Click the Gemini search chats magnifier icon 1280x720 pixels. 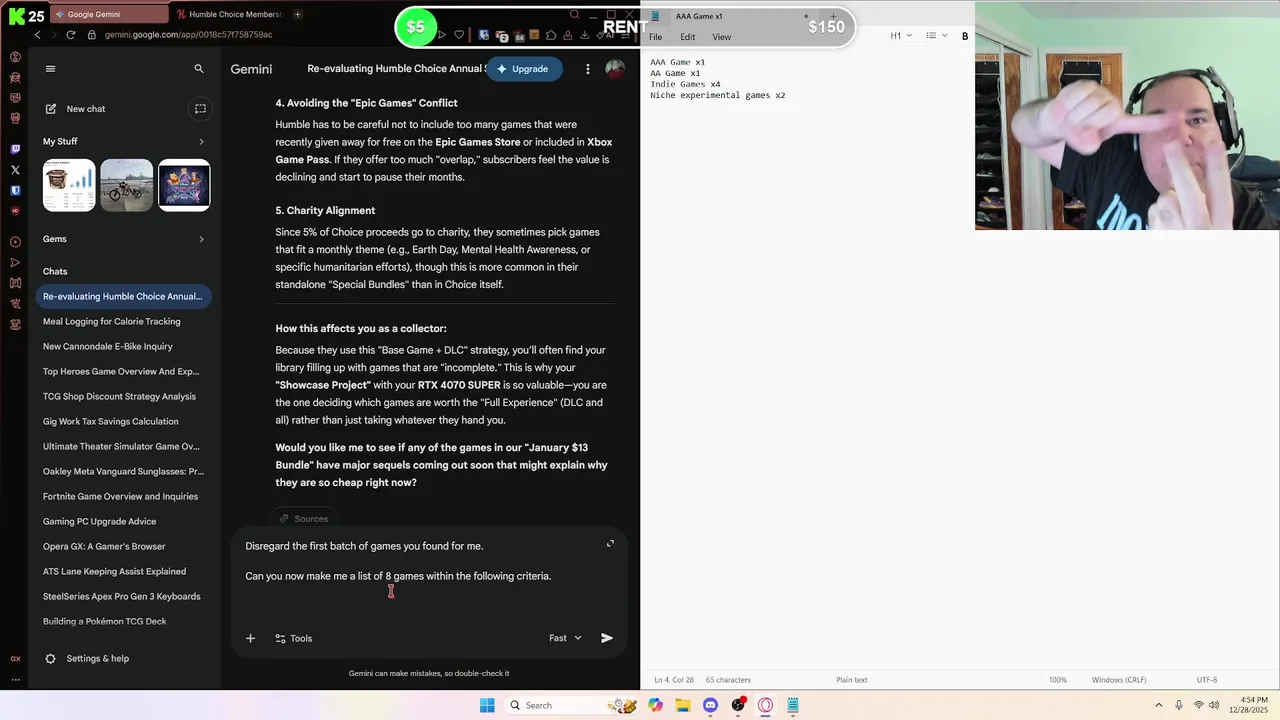(199, 69)
